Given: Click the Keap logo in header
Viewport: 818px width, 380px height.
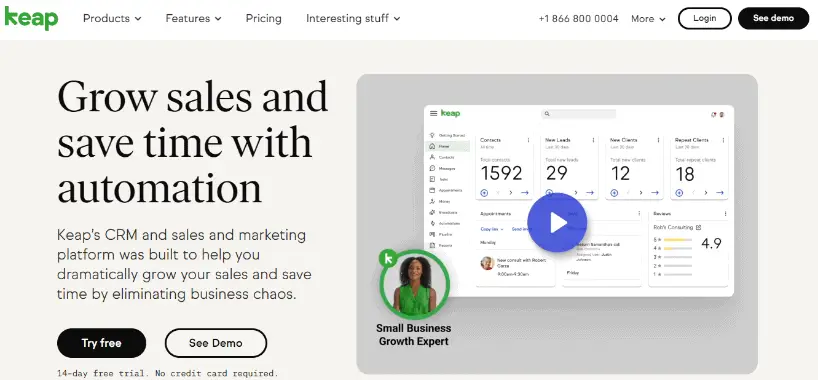Looking at the screenshot, I should [31, 18].
